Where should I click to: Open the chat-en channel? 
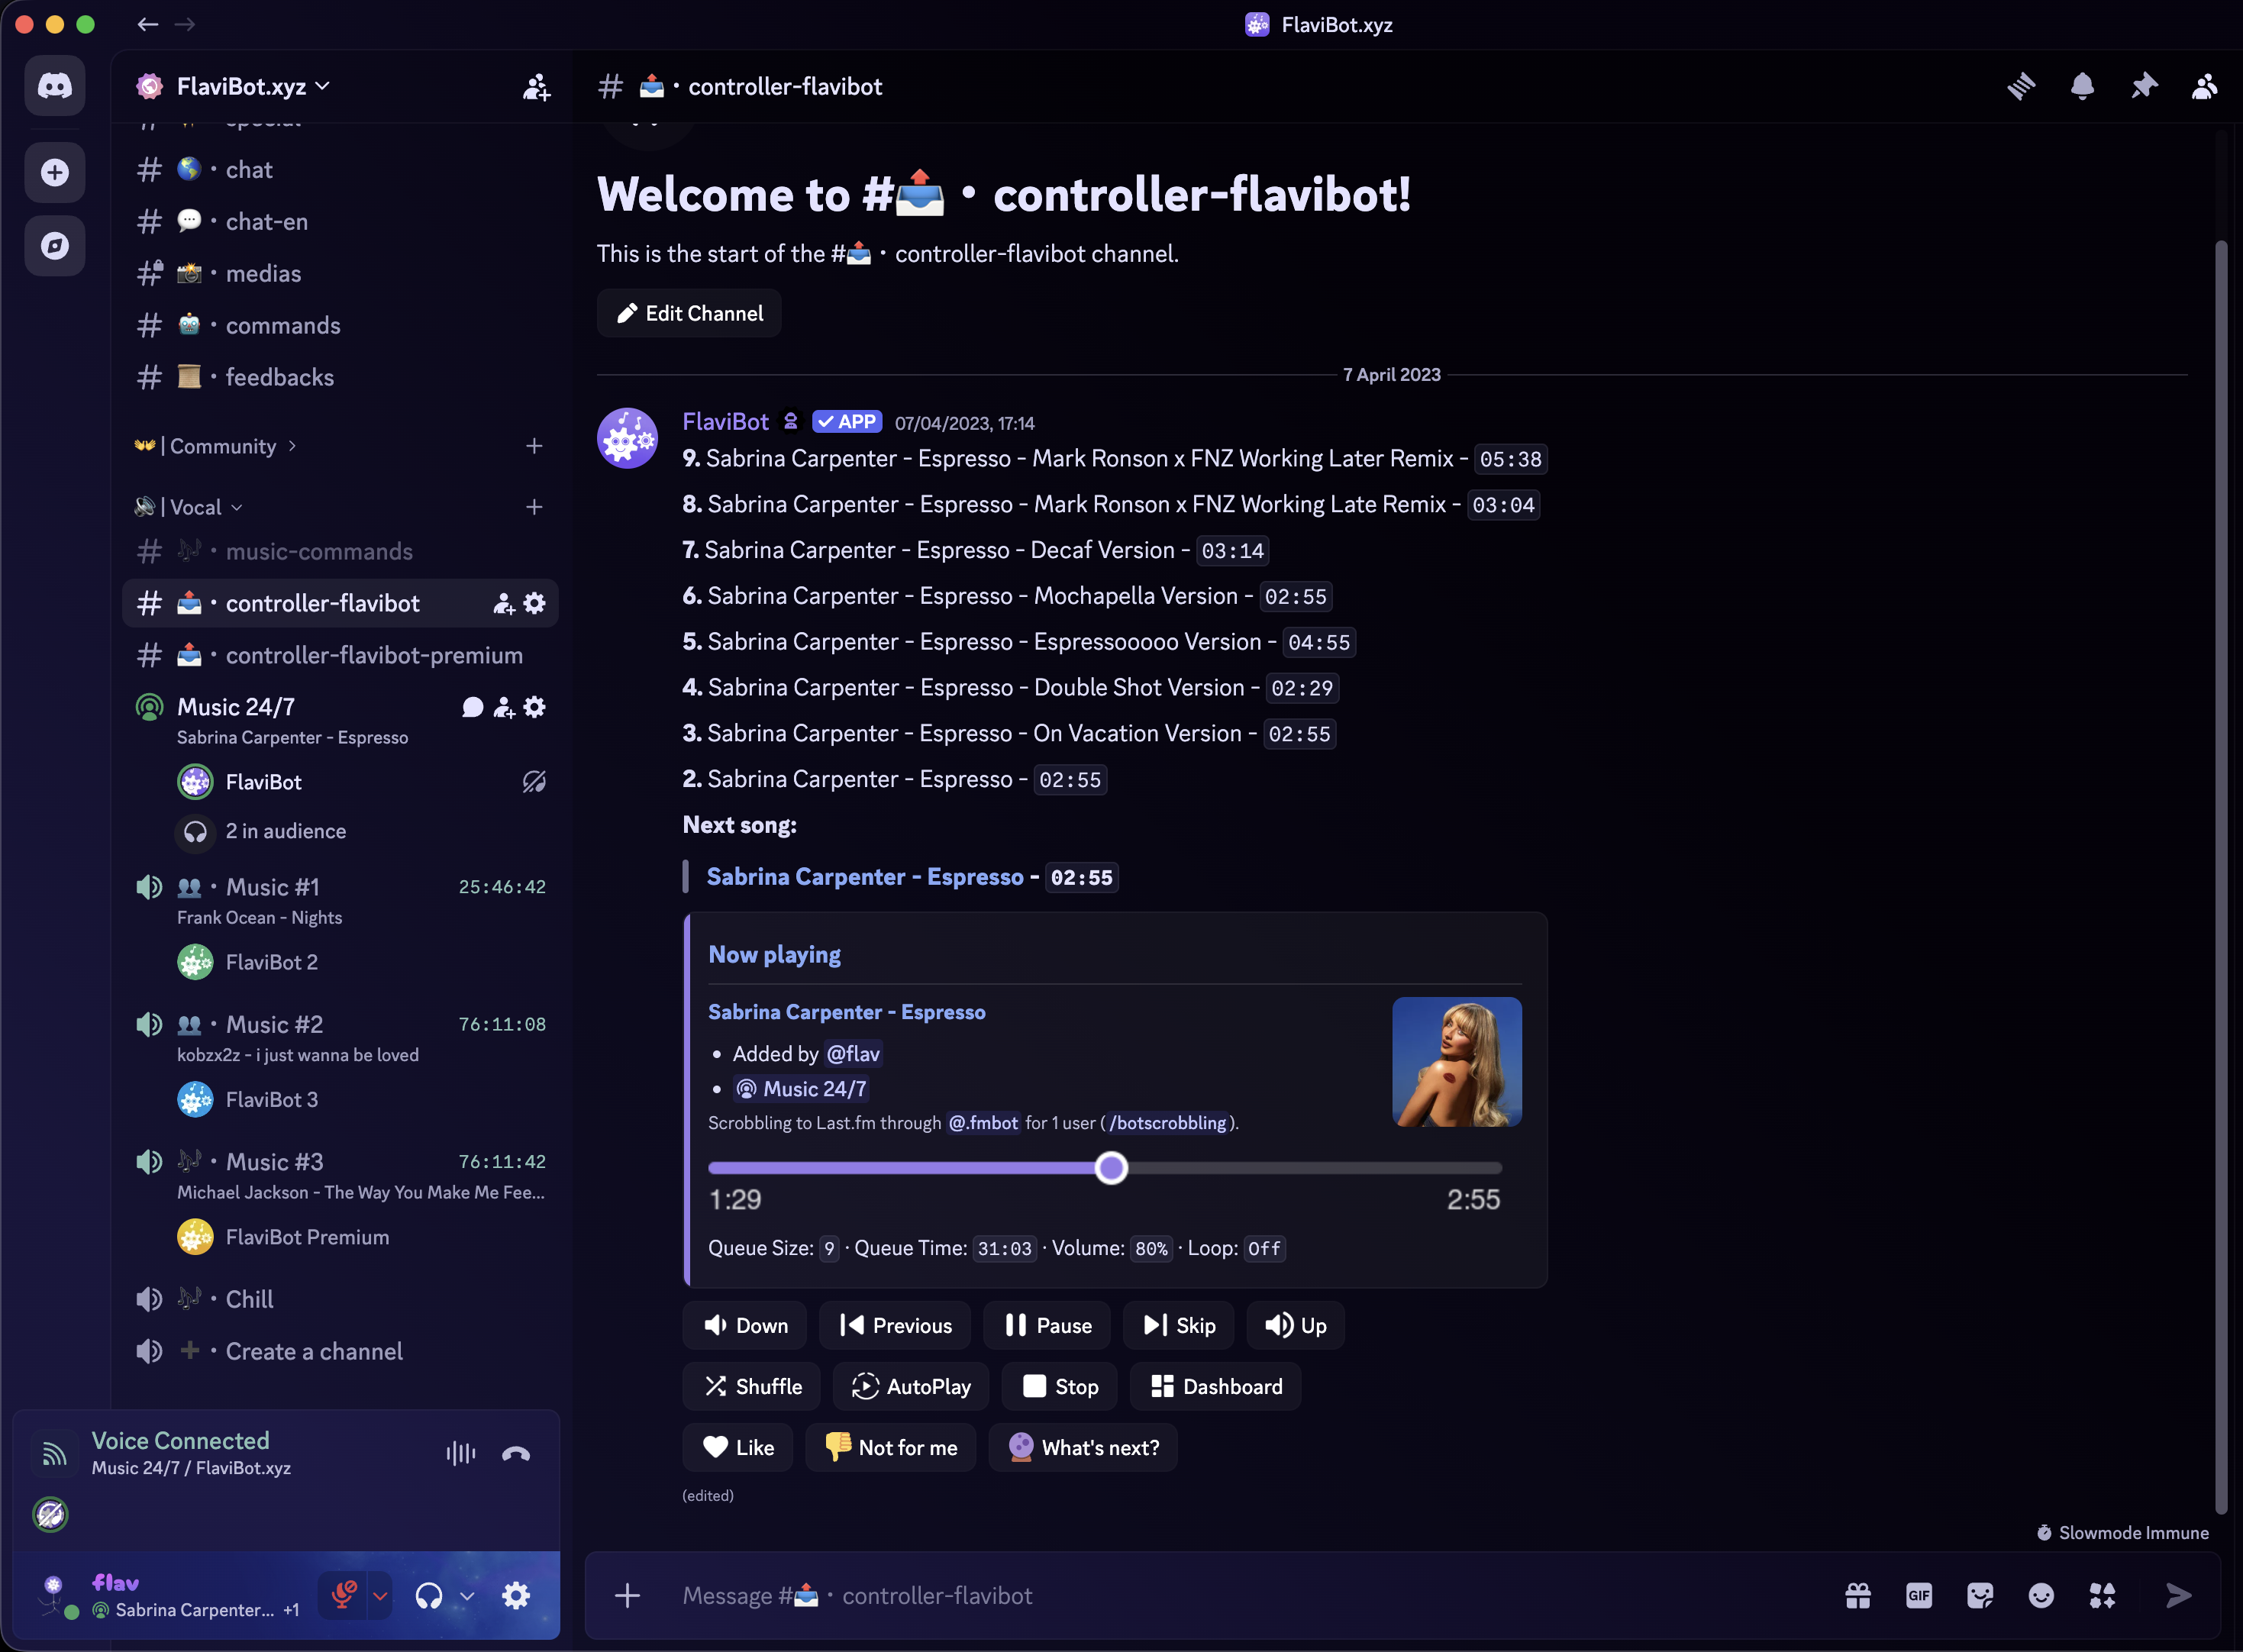(340, 222)
